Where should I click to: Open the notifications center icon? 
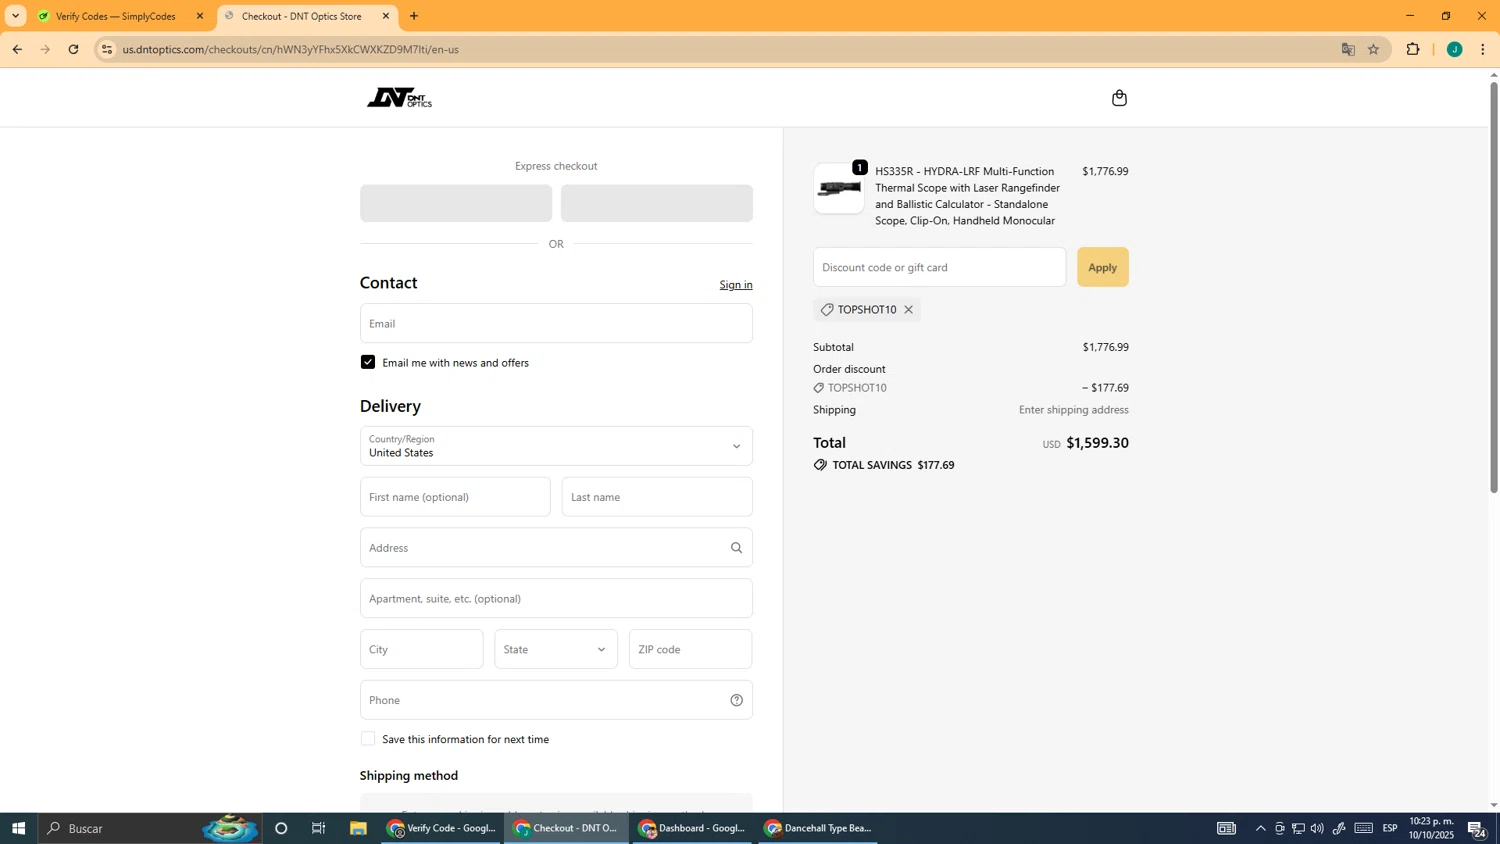[1476, 828]
